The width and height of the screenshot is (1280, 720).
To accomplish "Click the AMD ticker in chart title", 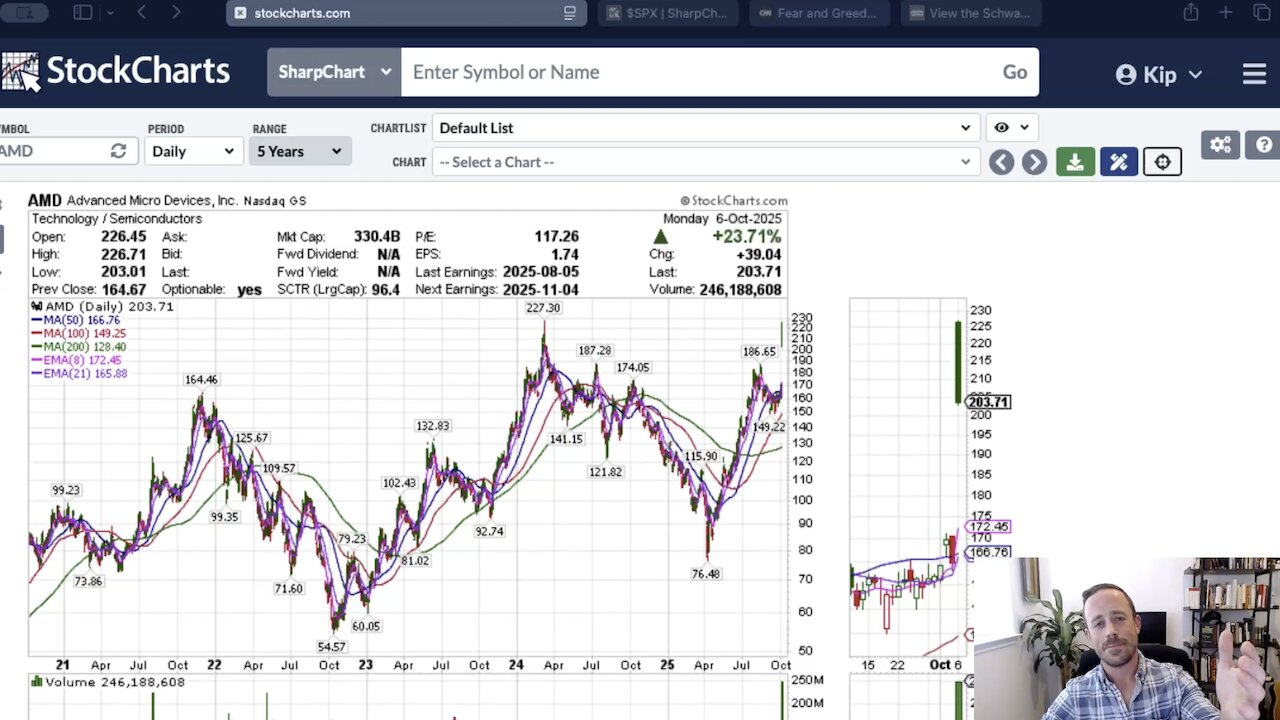I will pos(45,201).
